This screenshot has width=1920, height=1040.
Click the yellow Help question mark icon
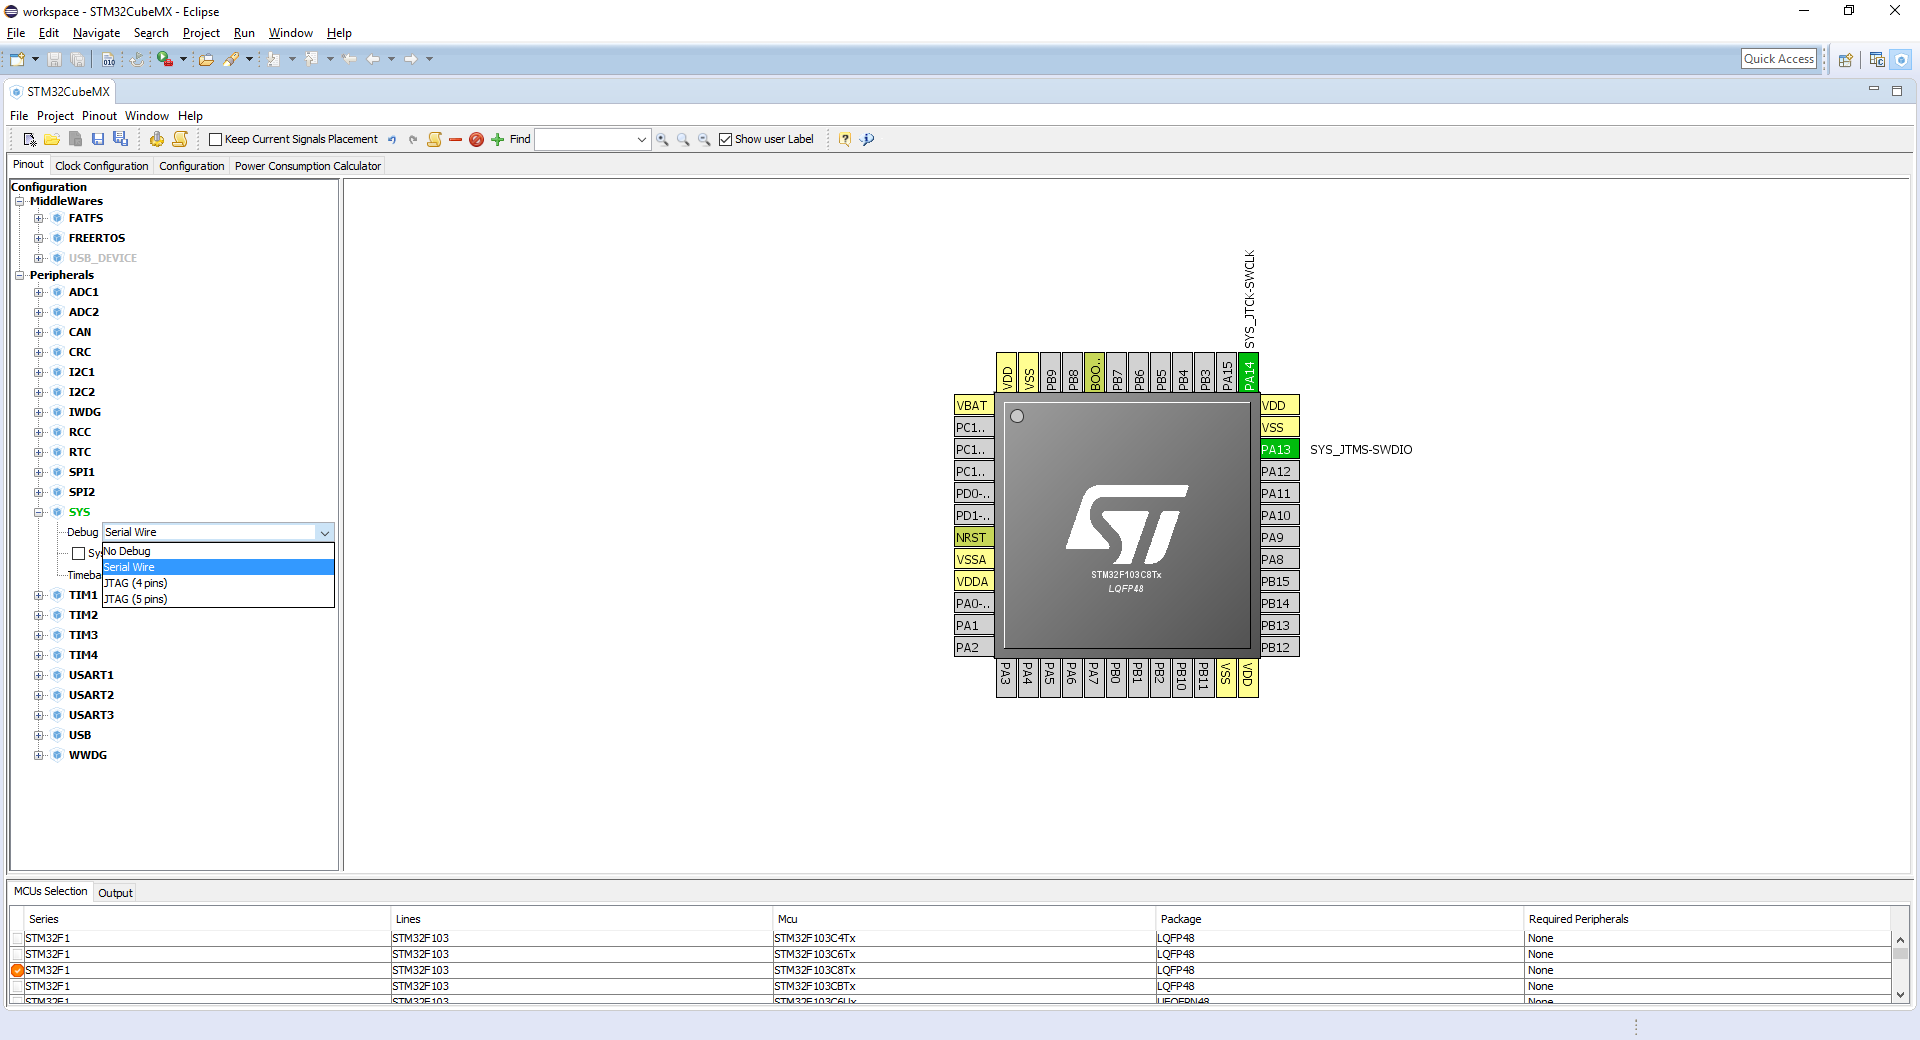tap(845, 139)
